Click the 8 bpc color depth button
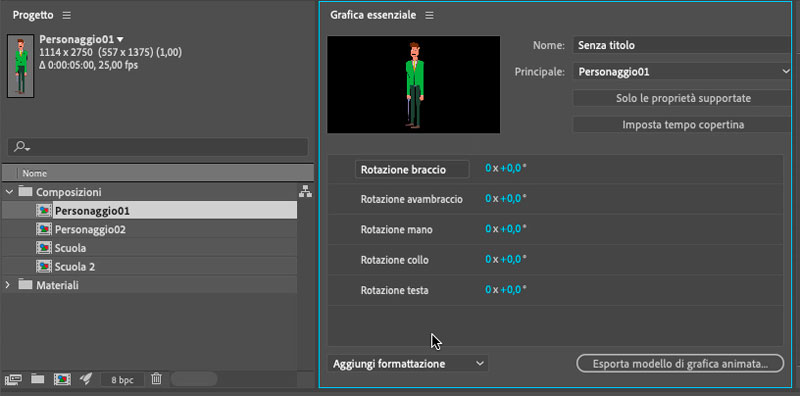800x396 pixels. (121, 380)
